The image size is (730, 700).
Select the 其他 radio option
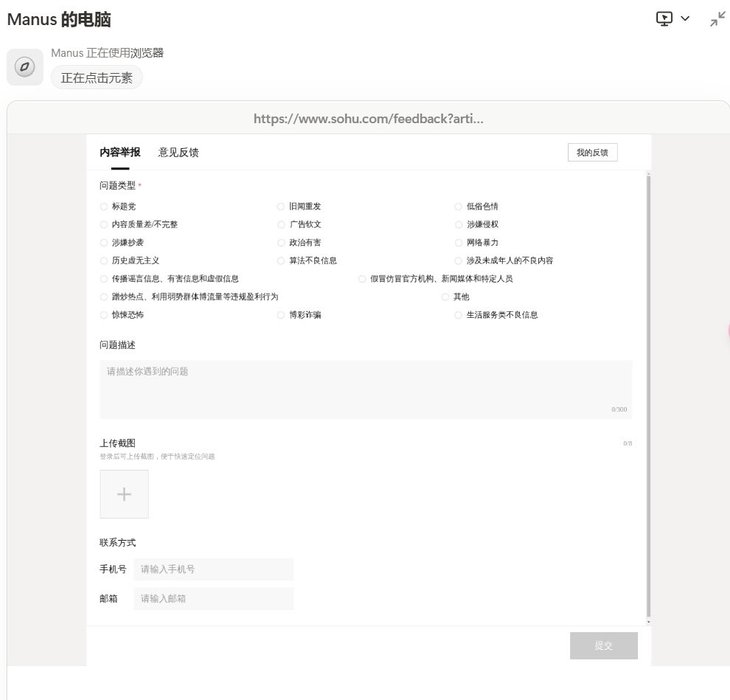(x=446, y=297)
